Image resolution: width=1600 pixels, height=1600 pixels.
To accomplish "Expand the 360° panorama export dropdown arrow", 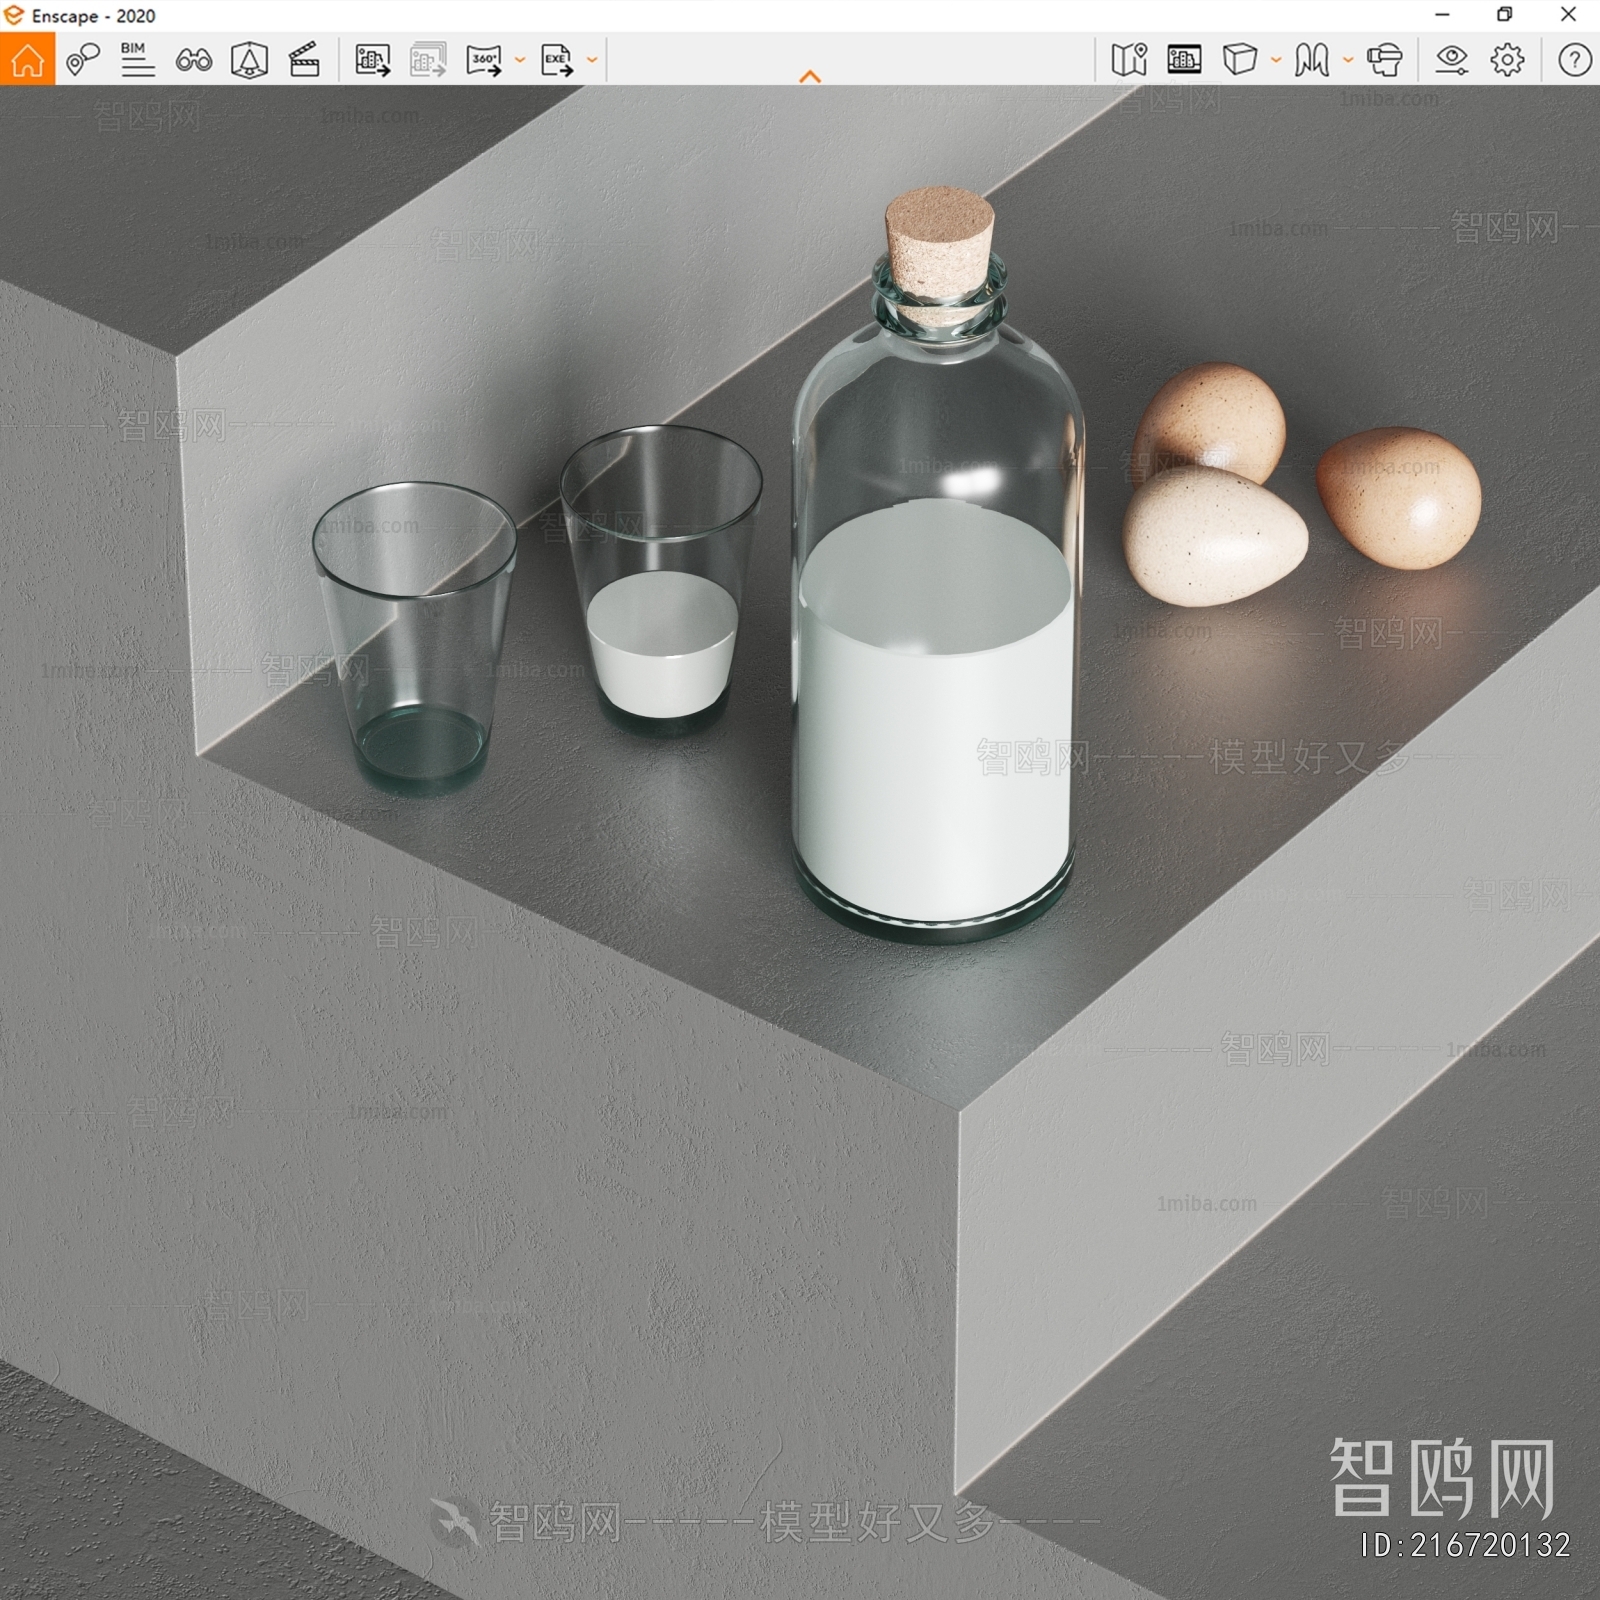I will pos(520,60).
